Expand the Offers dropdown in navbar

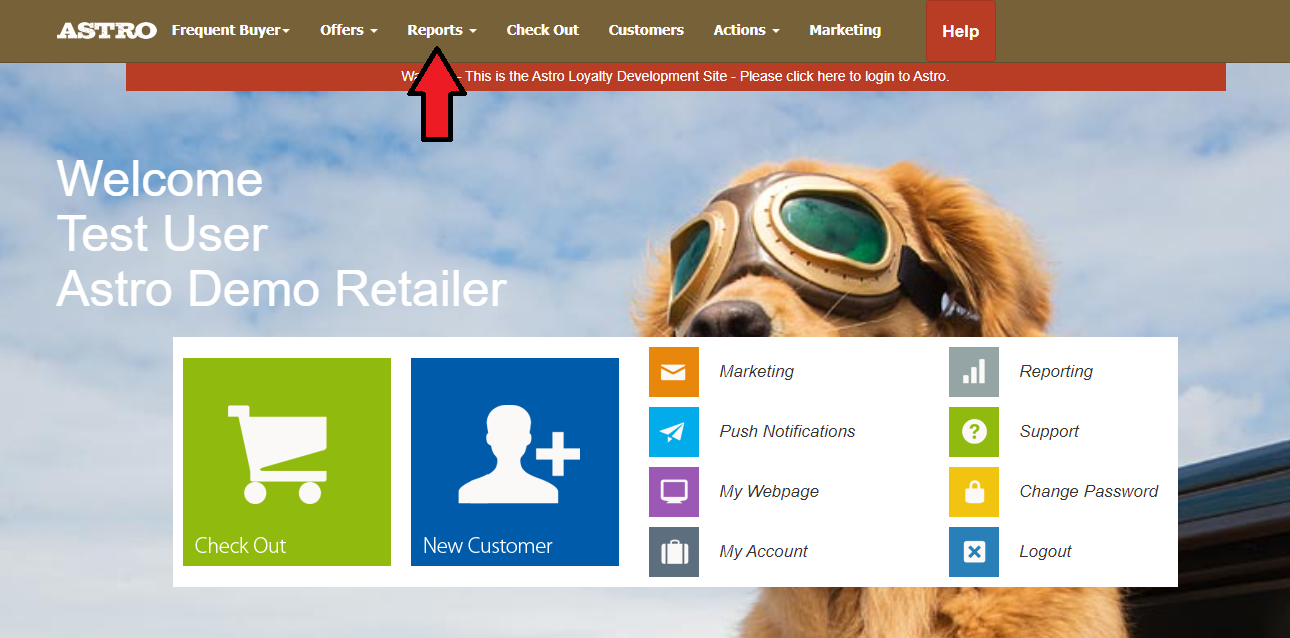click(348, 30)
